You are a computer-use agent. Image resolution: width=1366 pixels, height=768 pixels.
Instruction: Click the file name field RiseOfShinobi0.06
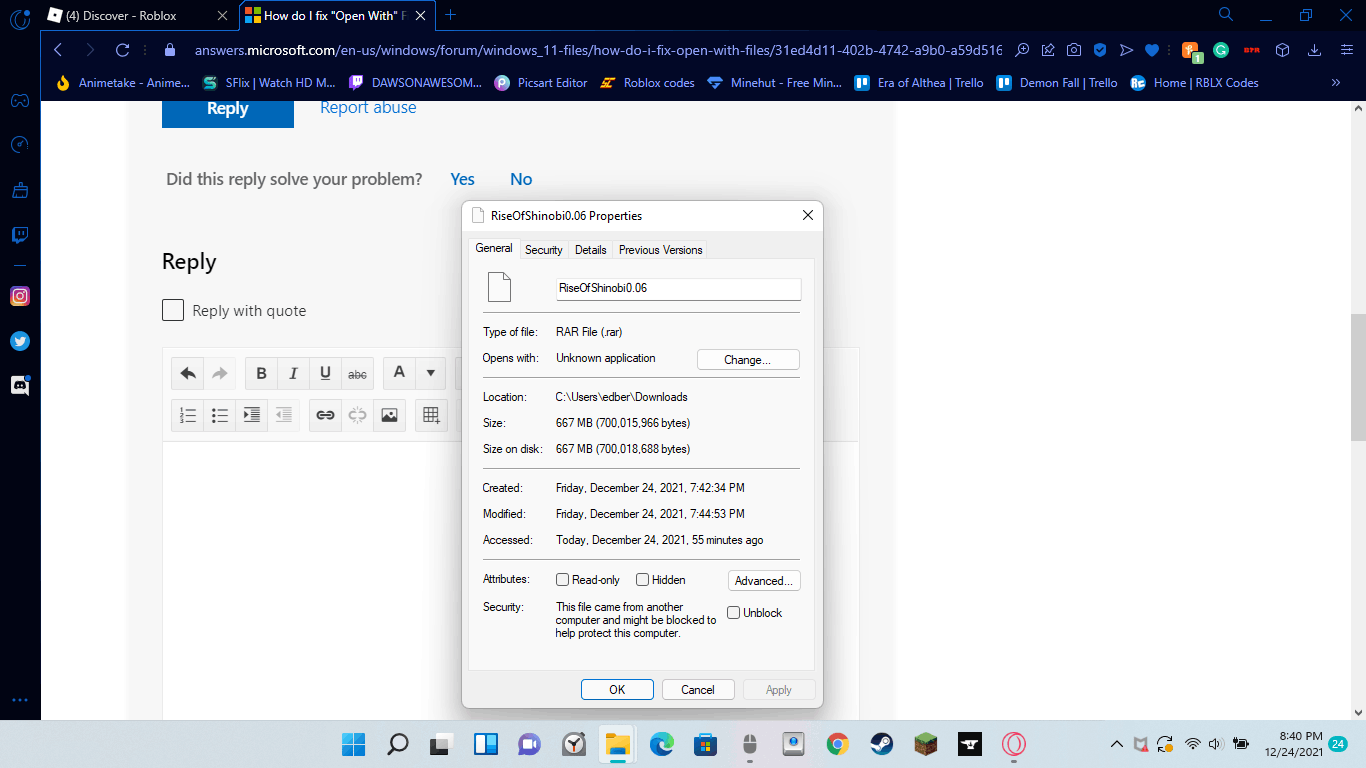tap(679, 288)
